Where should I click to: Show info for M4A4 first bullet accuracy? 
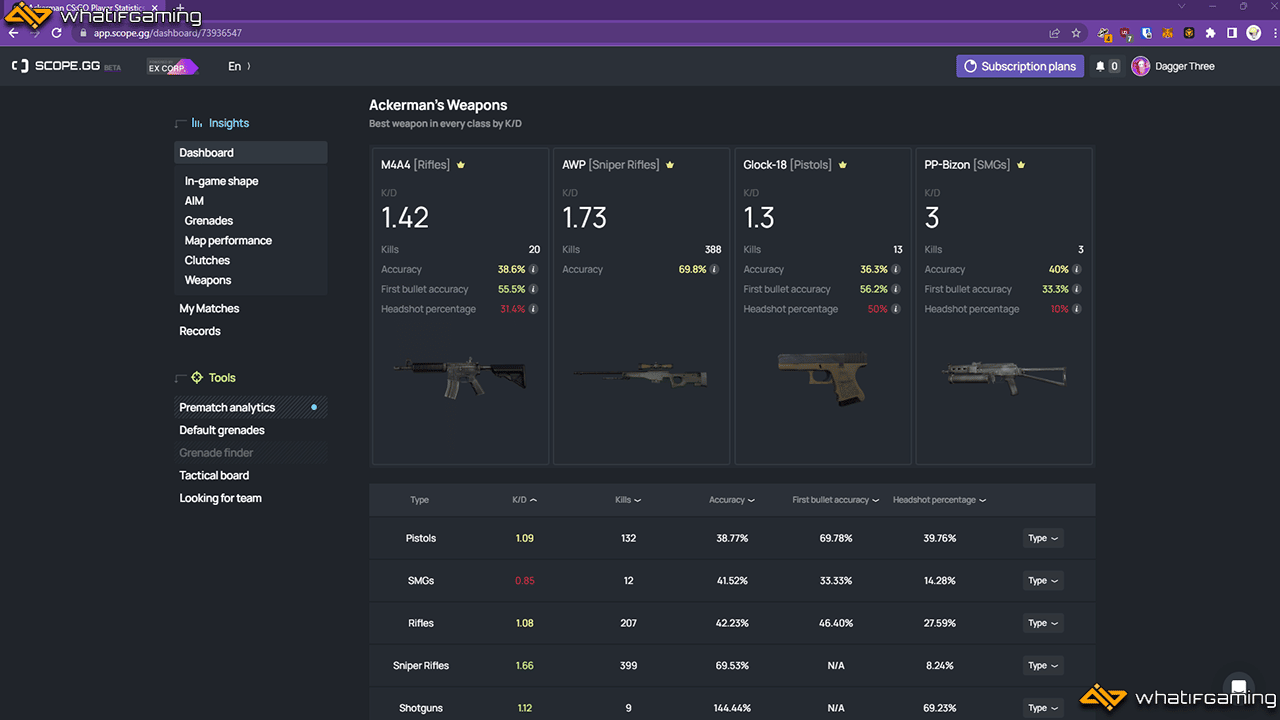pos(533,289)
